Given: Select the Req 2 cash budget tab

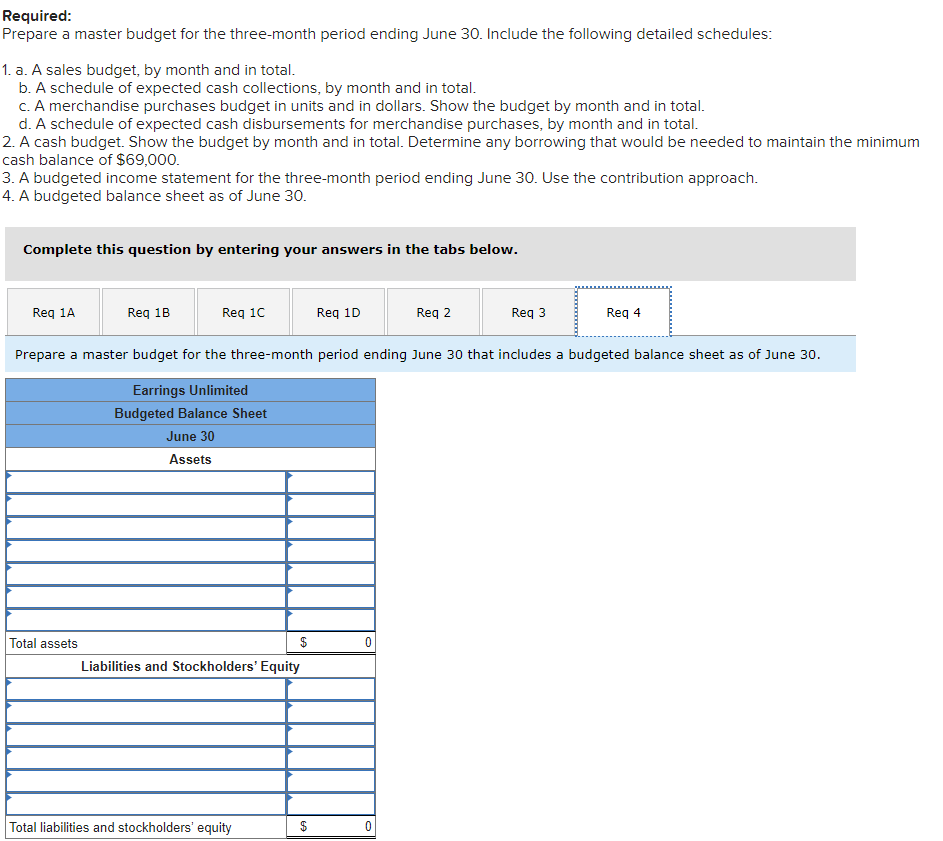Looking at the screenshot, I should (x=432, y=311).
